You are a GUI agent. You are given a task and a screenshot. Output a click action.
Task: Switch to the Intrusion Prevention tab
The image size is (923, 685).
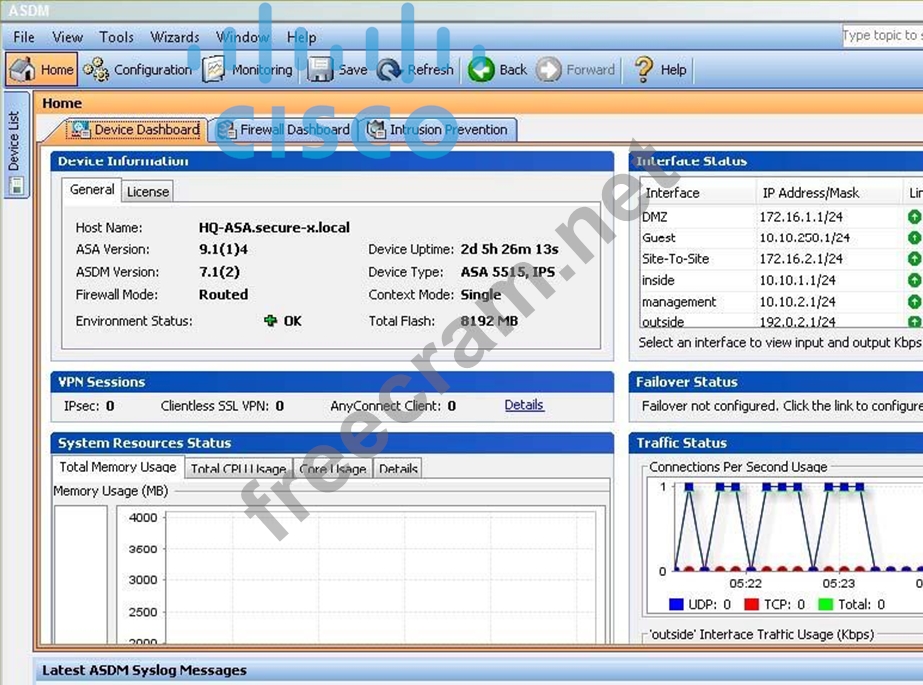438,130
